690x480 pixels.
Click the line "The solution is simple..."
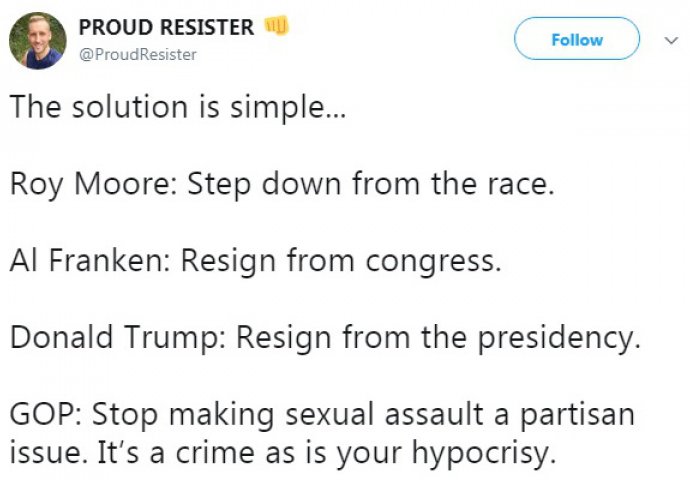pyautogui.click(x=180, y=109)
